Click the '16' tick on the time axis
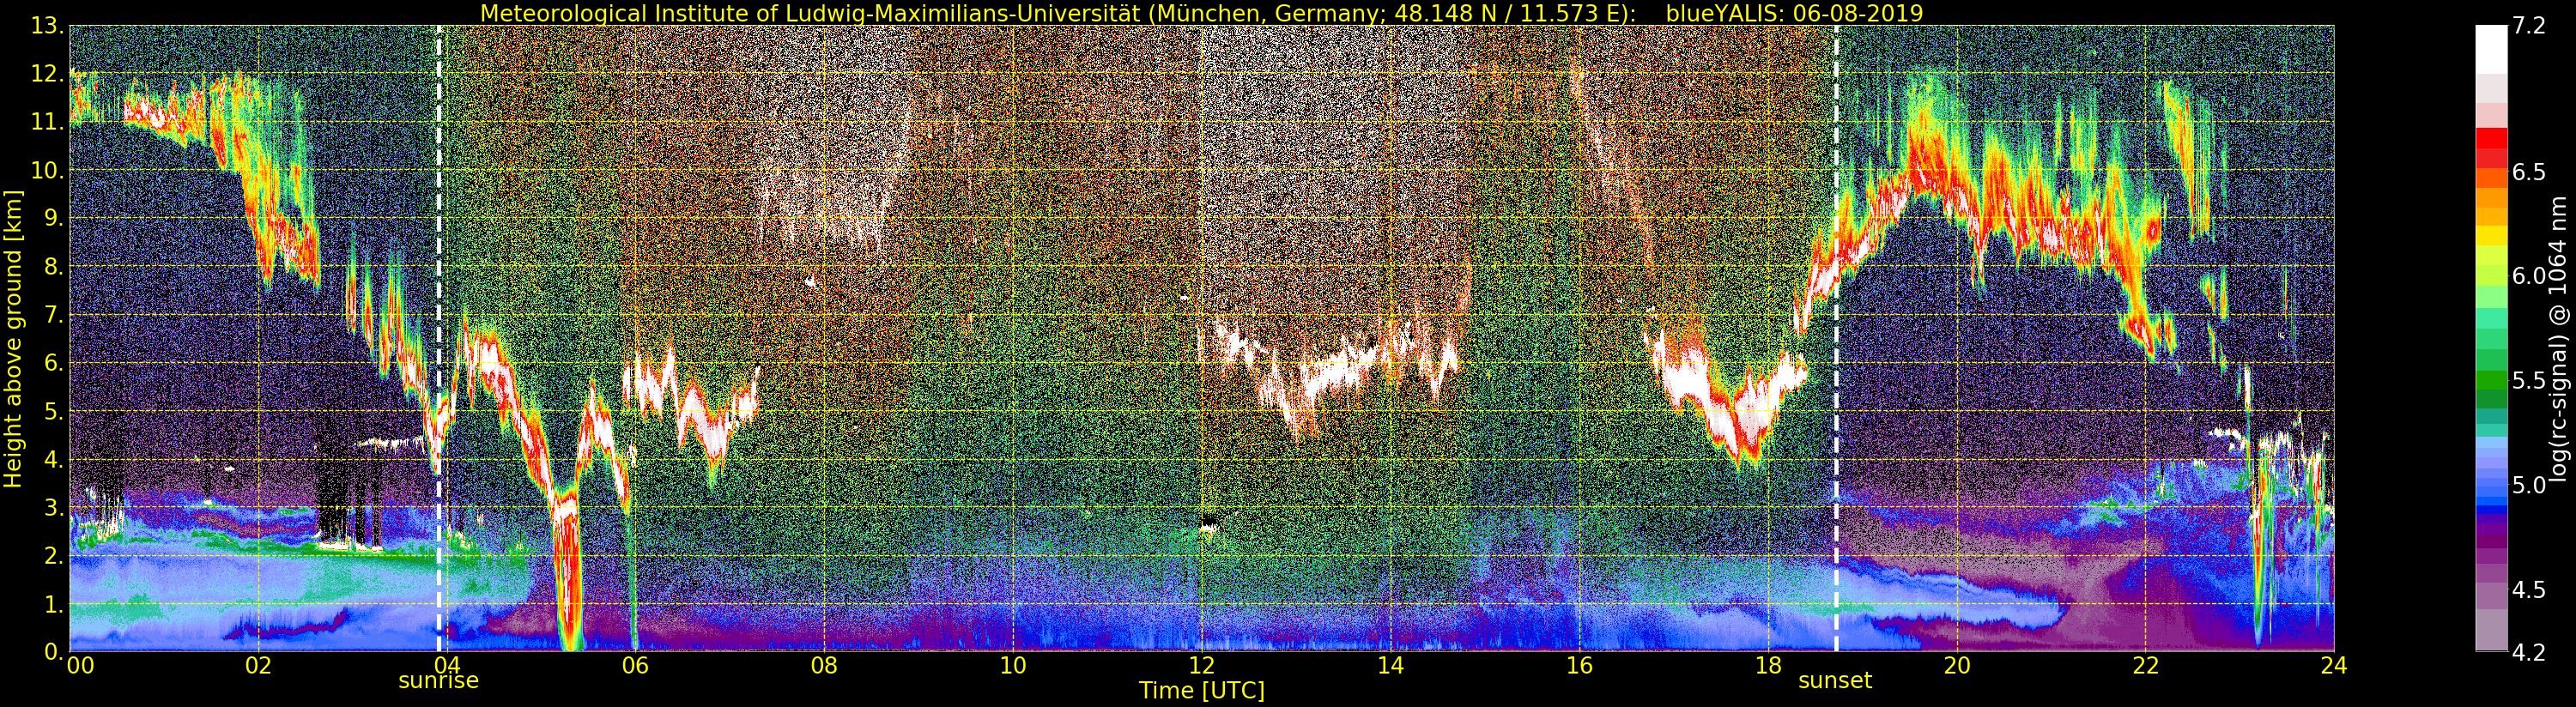 click(1579, 666)
